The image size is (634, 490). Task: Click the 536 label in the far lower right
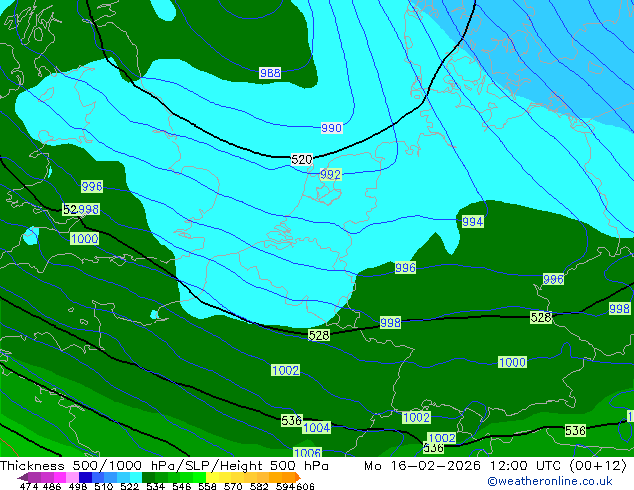pyautogui.click(x=575, y=431)
